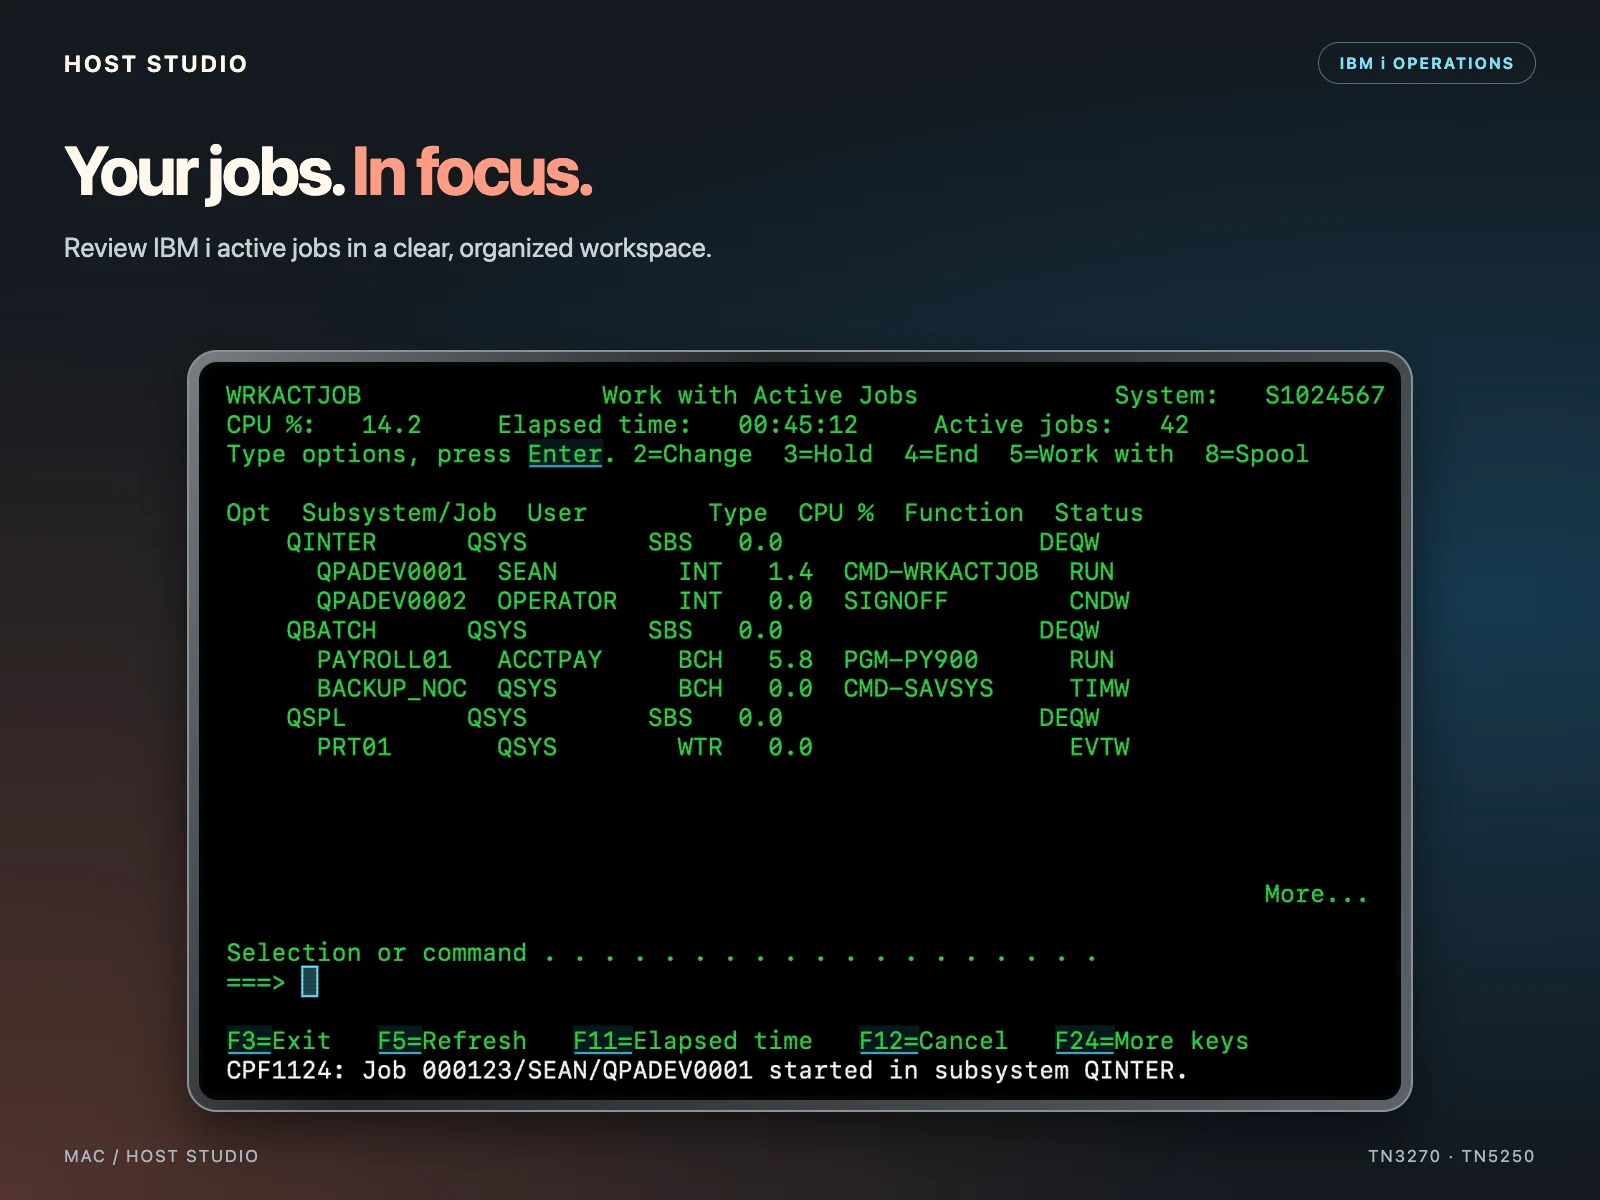Click the IBM i OPERATIONS badge
Viewport: 1600px width, 1200px height.
1426,63
